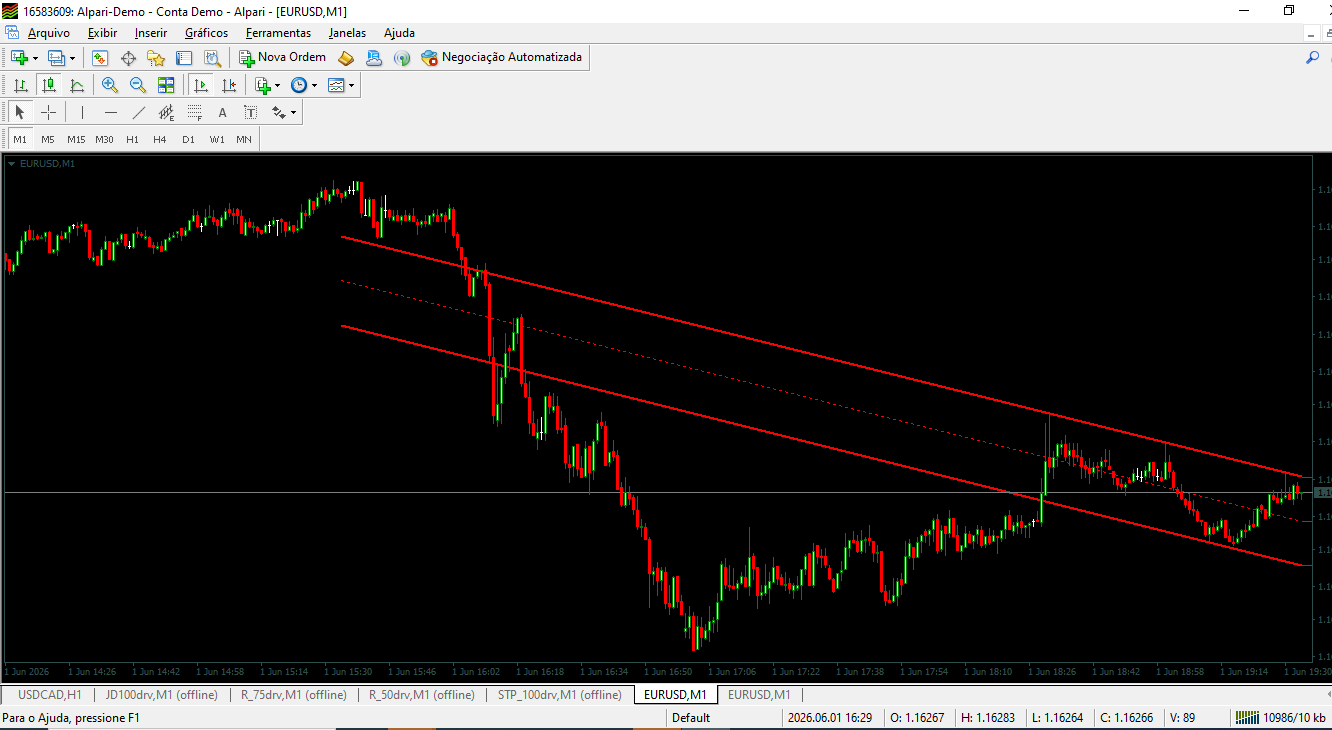Switch chart to line chart icon

click(76, 85)
